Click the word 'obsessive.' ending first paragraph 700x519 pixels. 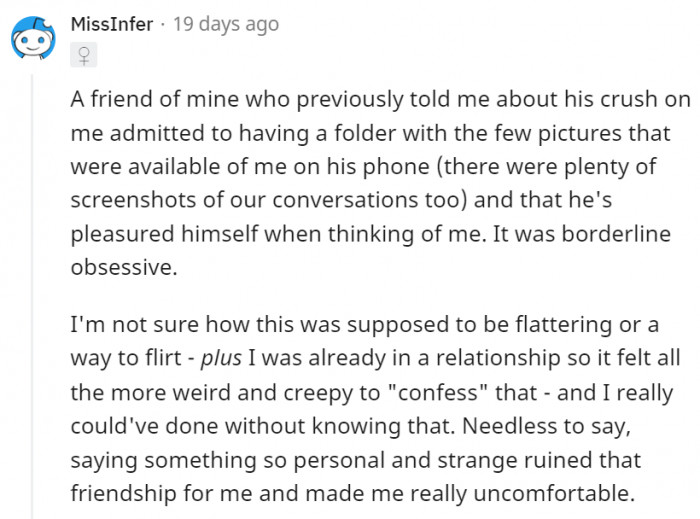(124, 267)
